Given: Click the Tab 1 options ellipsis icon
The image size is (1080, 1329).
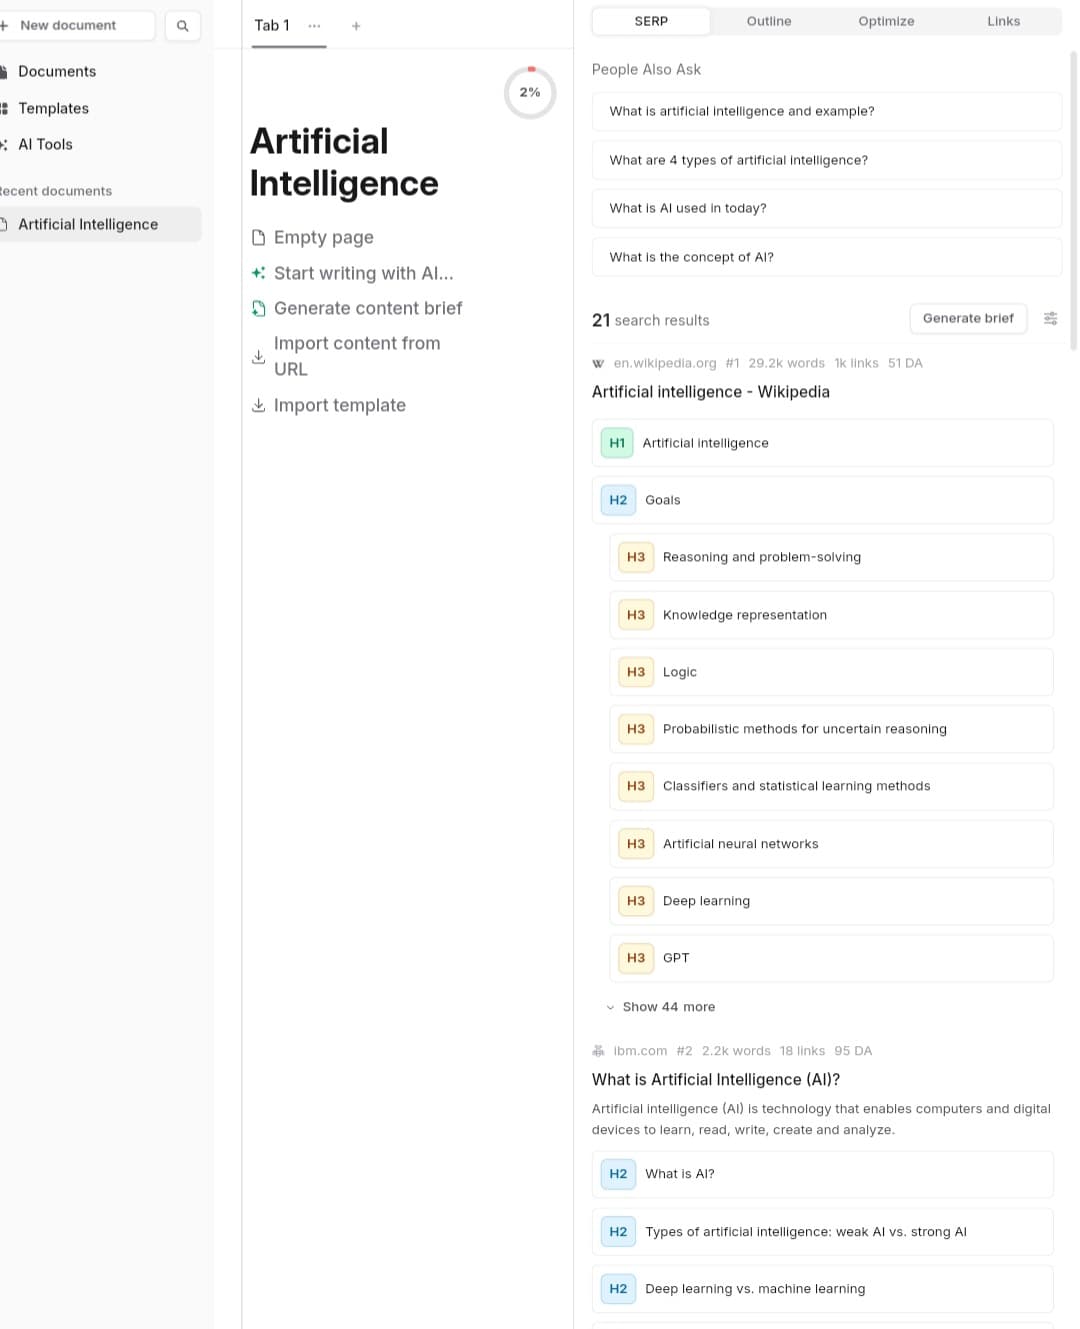Looking at the screenshot, I should point(315,26).
